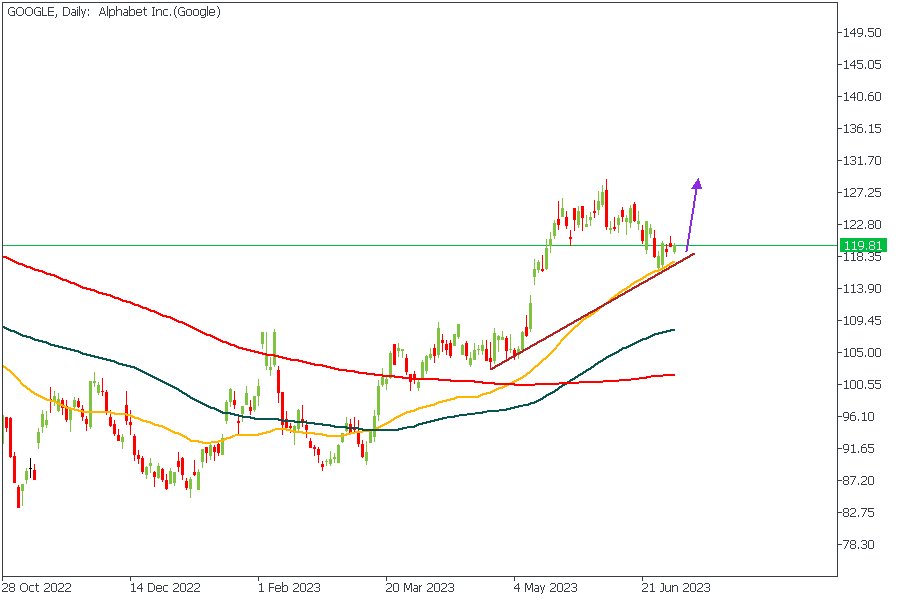Image resolution: width=900 pixels, height=600 pixels.
Task: Select the 4 May 2023 date label
Action: [x=545, y=587]
